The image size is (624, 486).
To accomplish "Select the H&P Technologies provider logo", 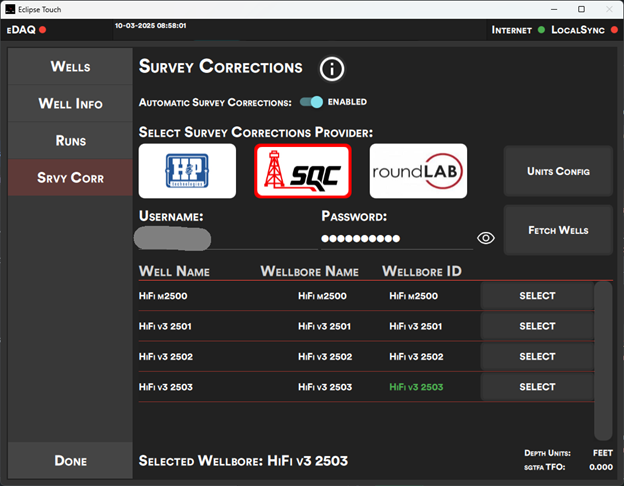I will (x=187, y=171).
